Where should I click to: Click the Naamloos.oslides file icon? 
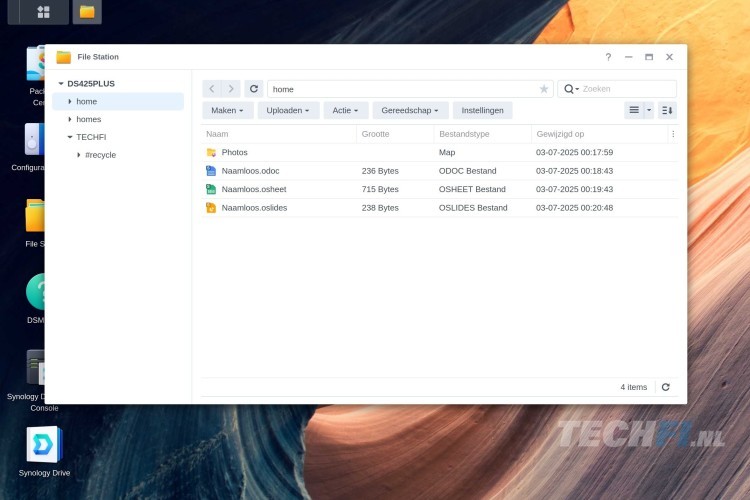click(211, 208)
